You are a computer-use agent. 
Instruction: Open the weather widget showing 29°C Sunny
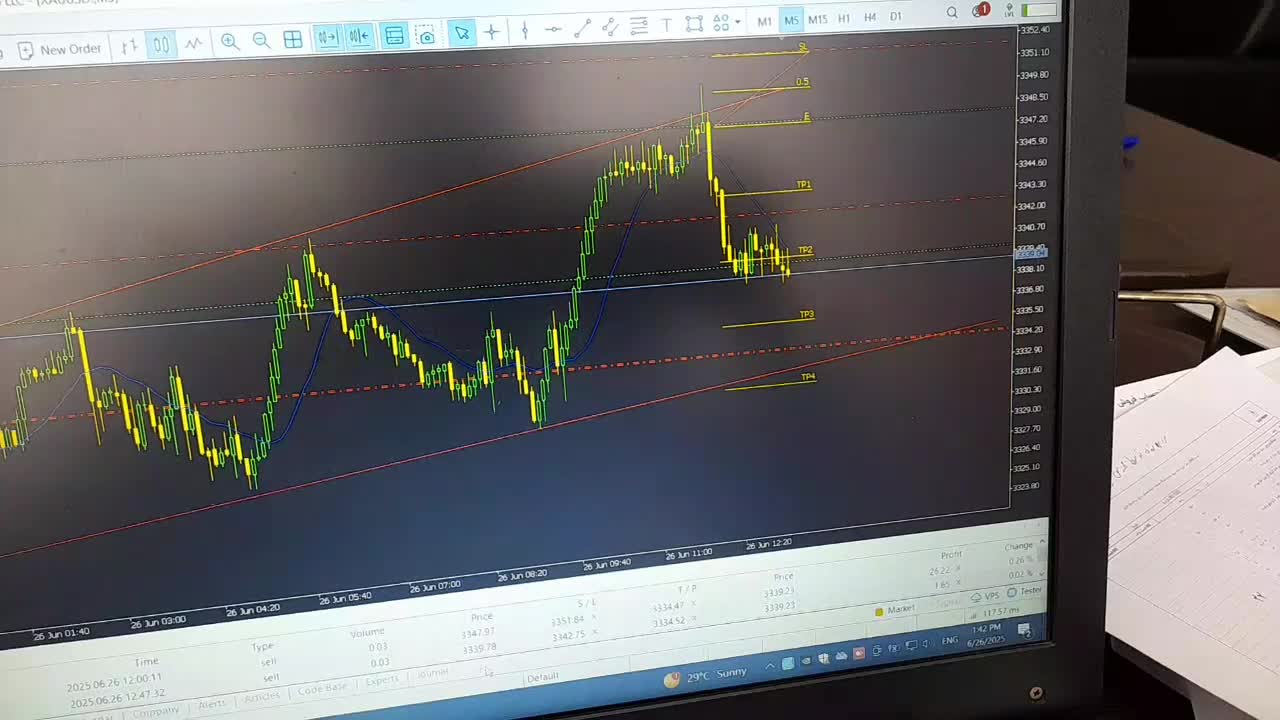(x=705, y=676)
